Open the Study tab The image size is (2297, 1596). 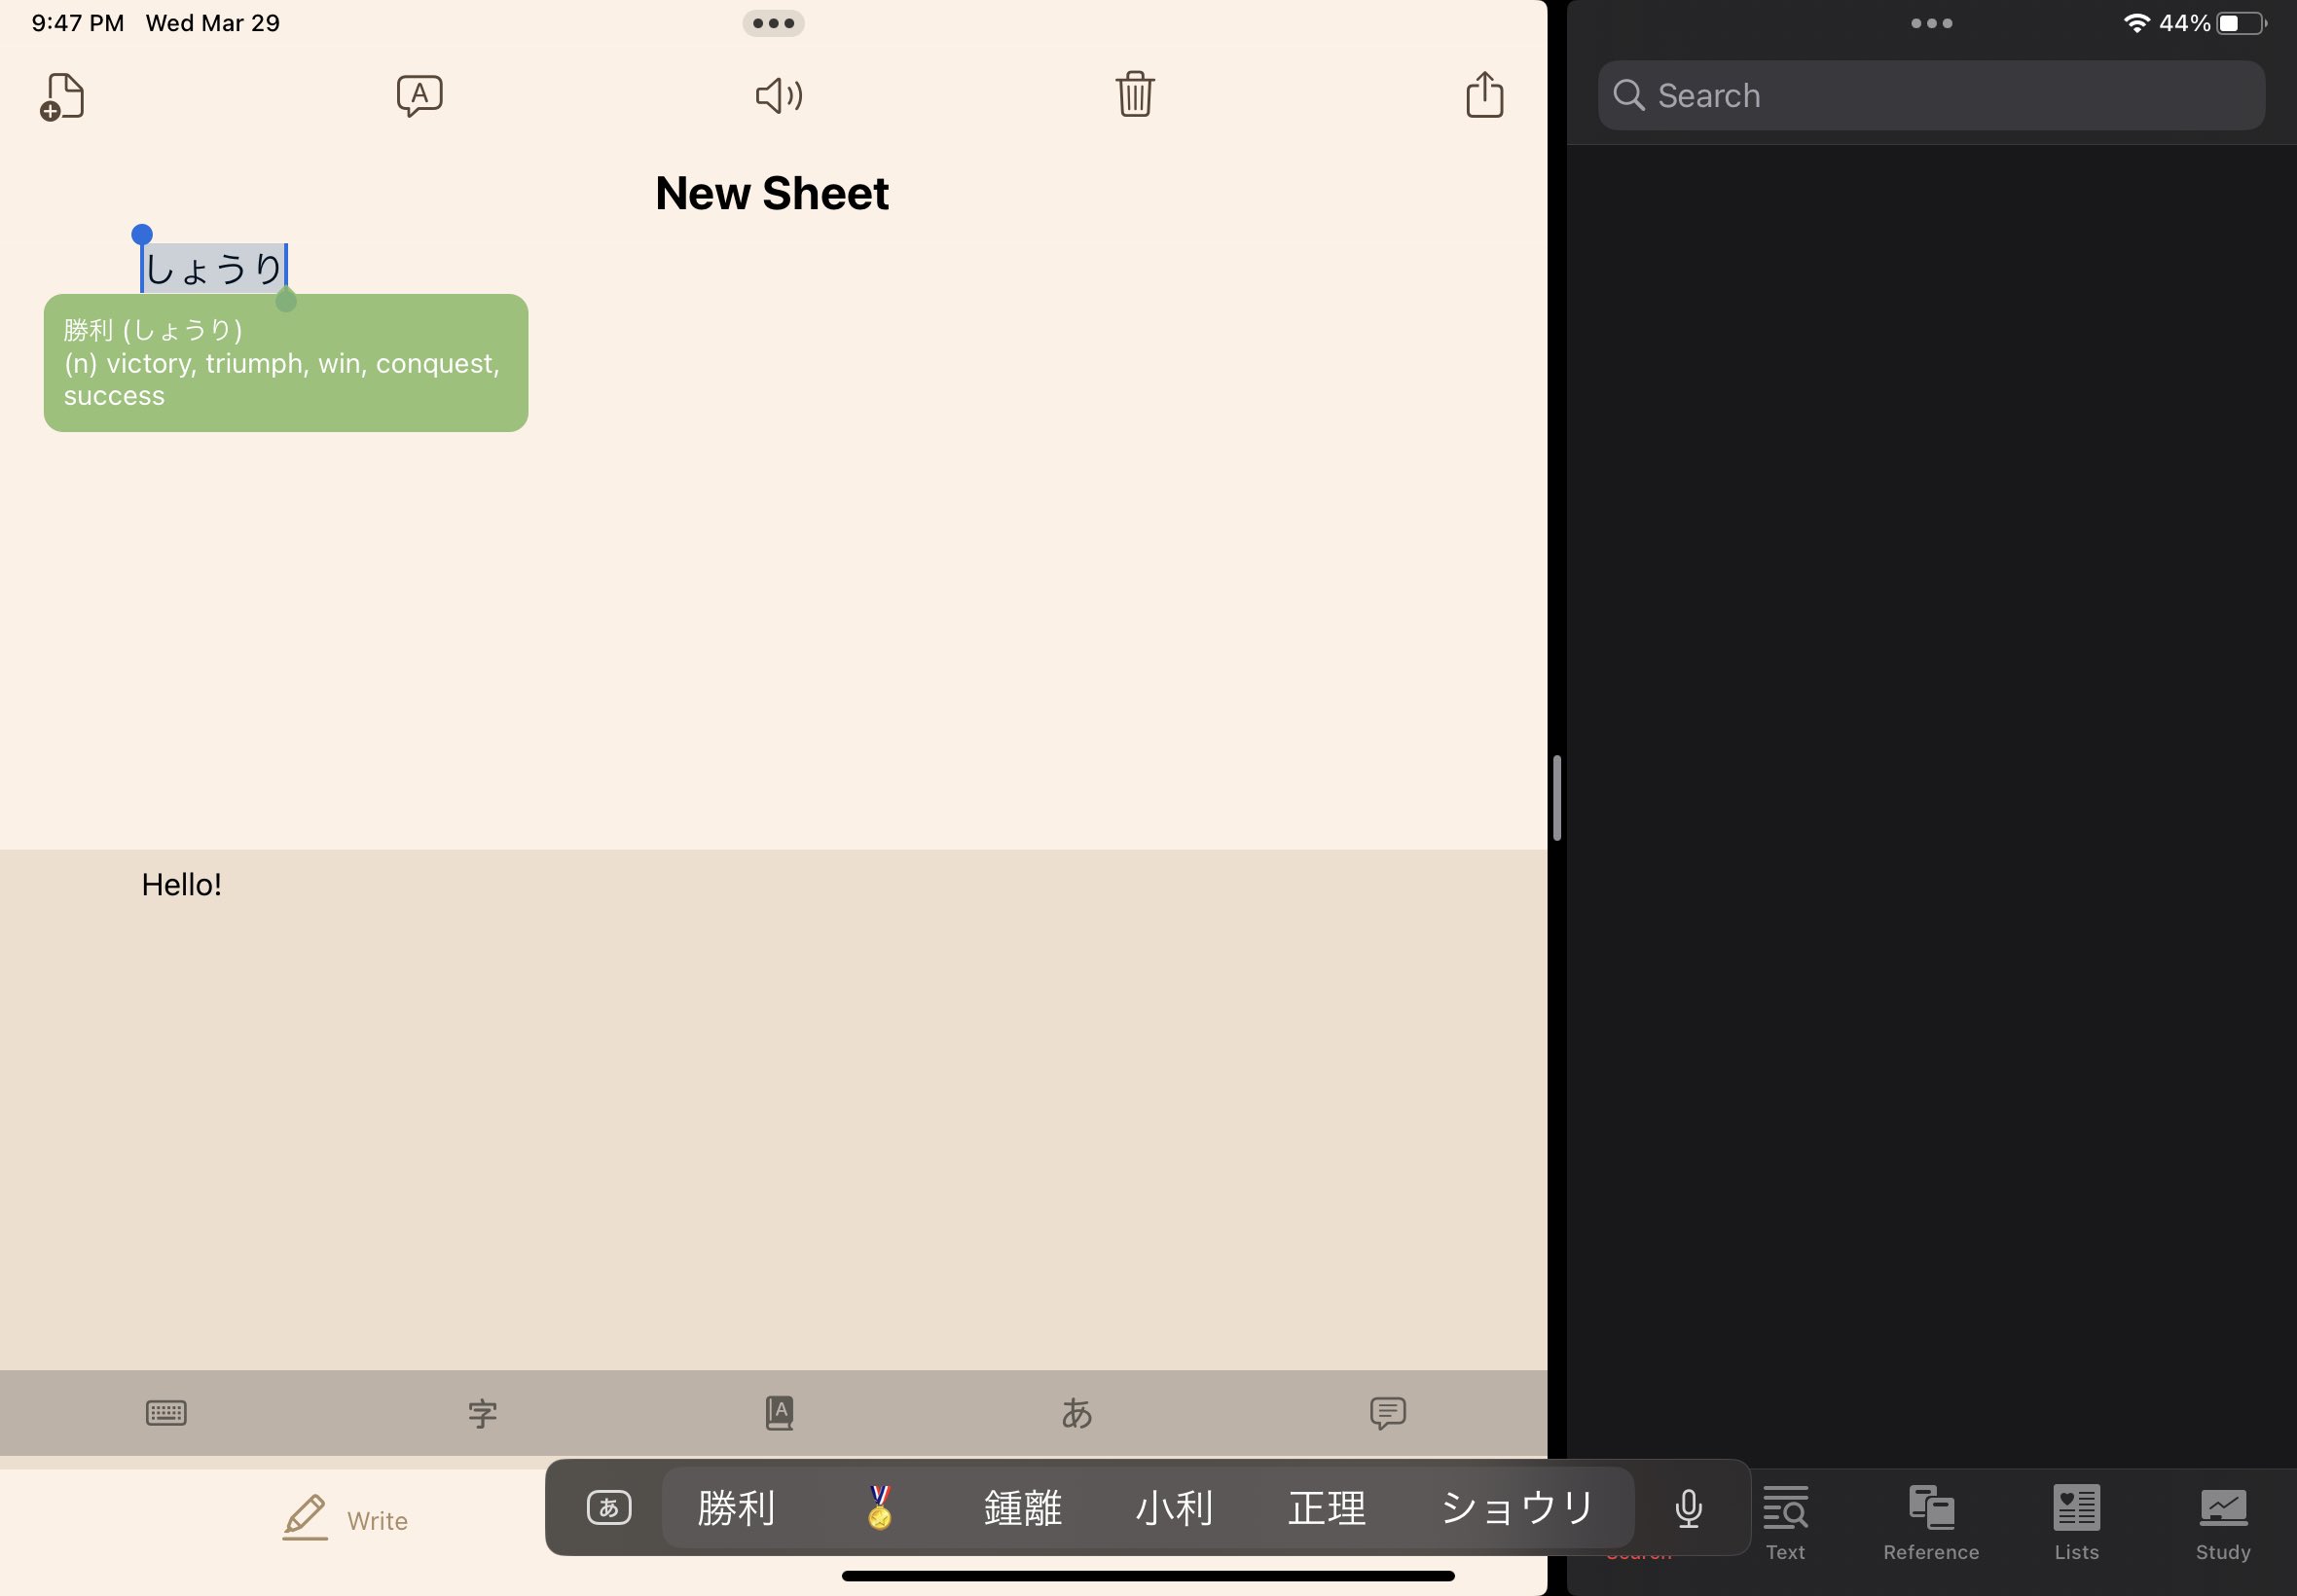tap(2222, 1523)
